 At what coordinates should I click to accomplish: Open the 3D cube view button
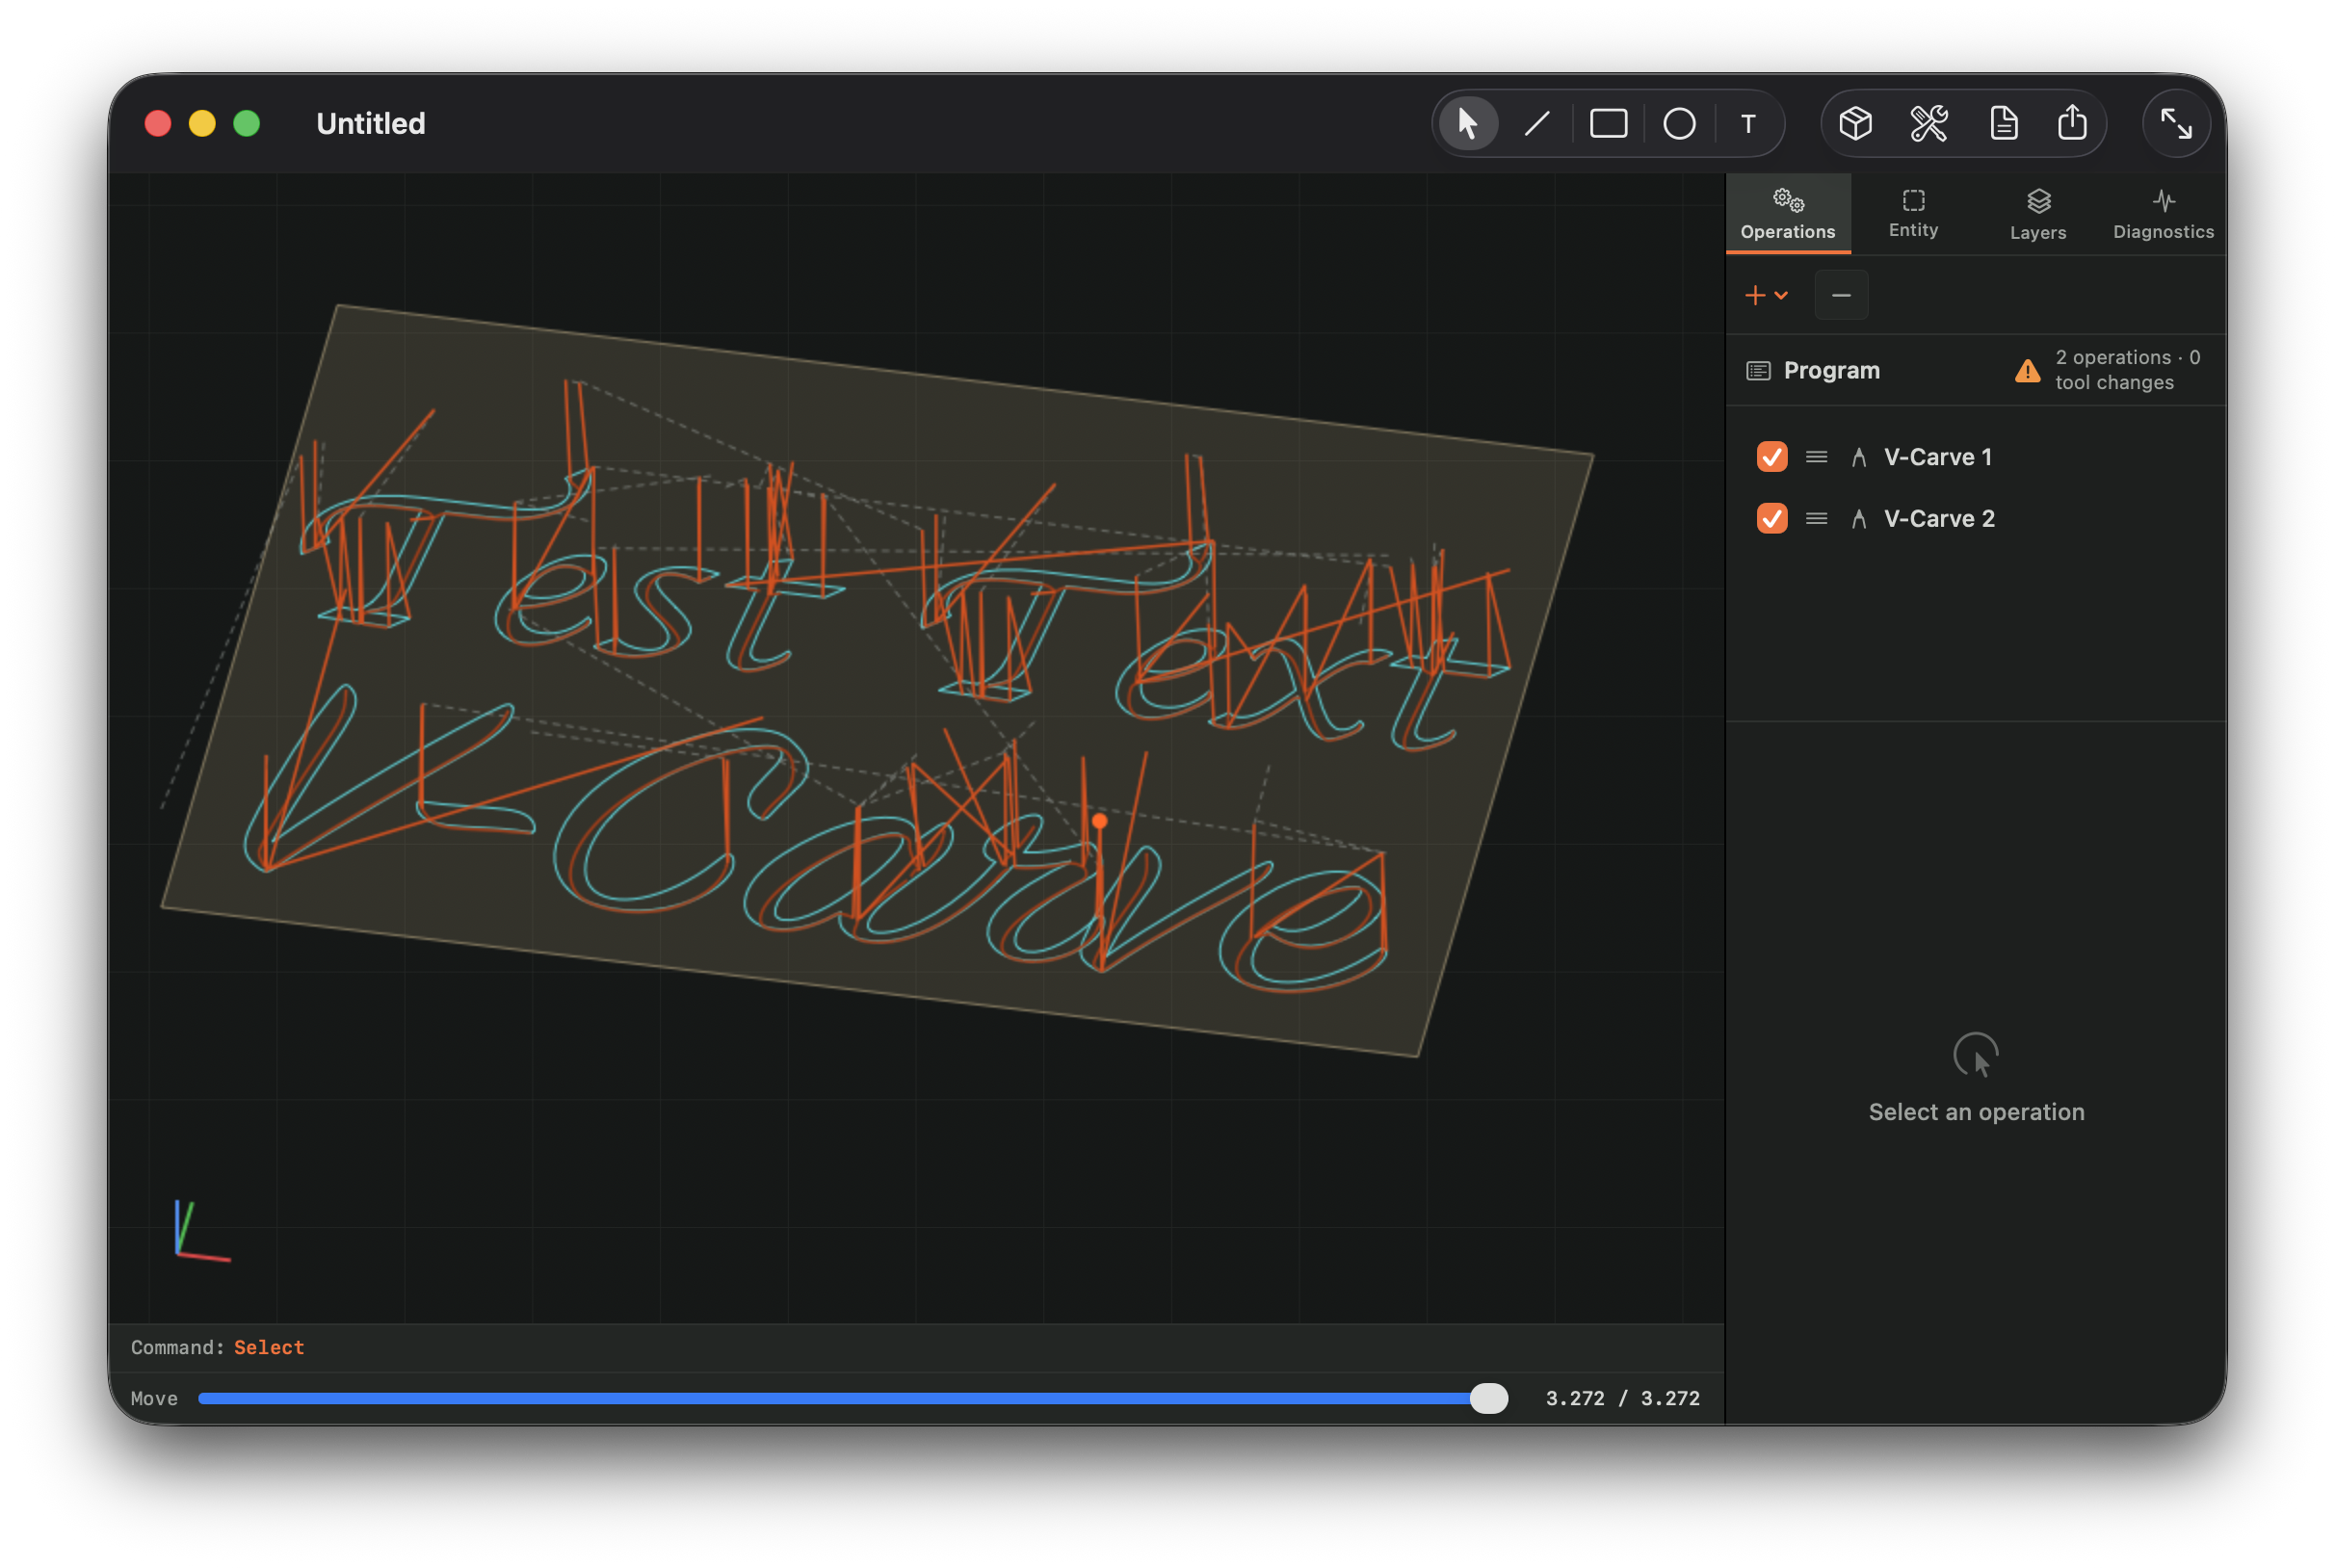coord(1856,124)
